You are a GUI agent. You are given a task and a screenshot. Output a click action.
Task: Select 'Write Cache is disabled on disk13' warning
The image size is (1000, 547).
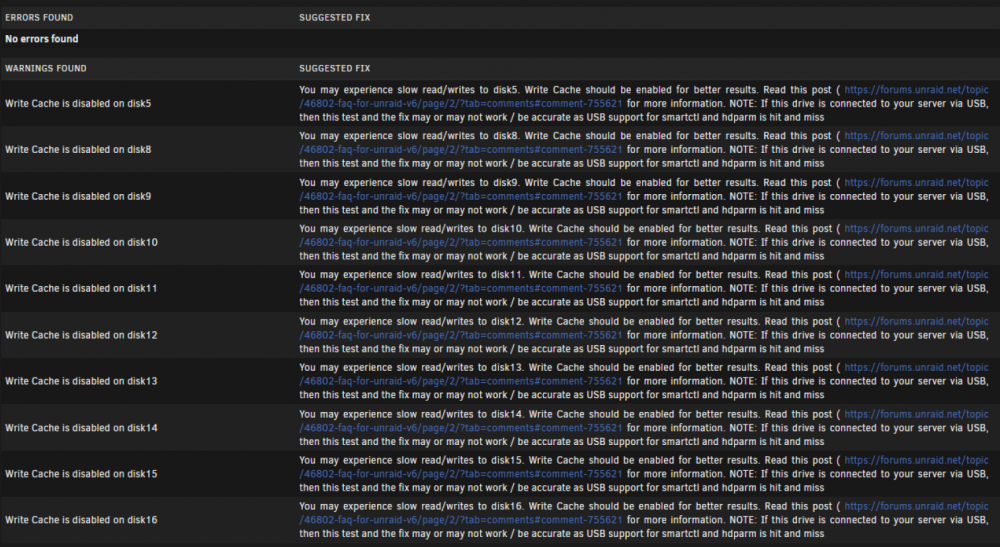[x=81, y=381]
